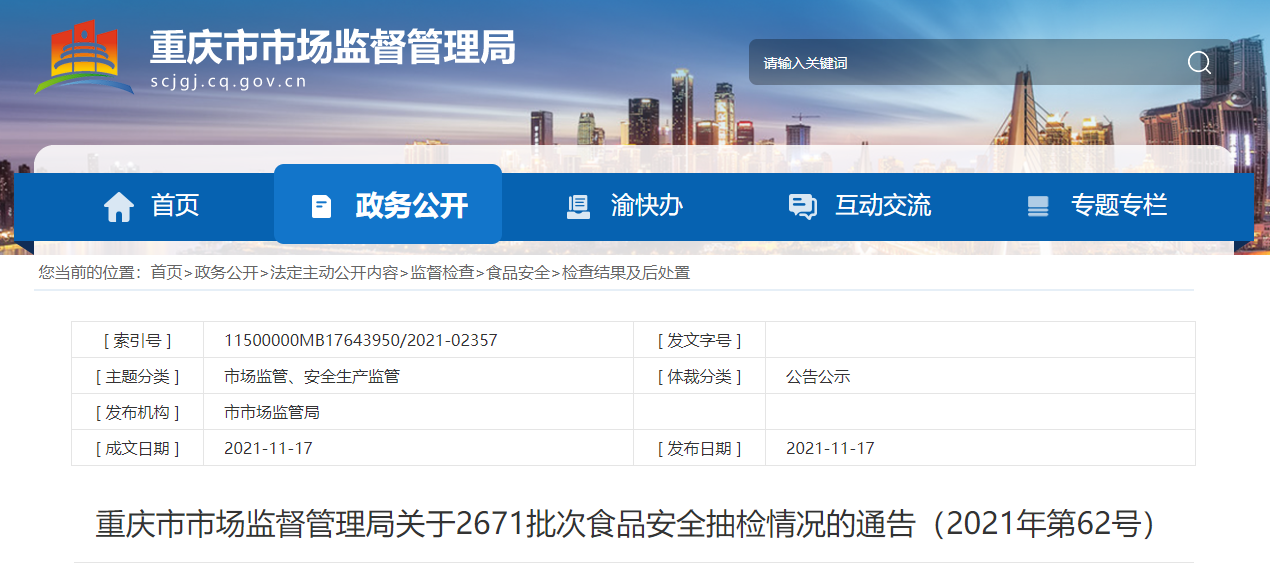Click the stacked icon beside 专题专栏
The image size is (1270, 575).
1038,206
